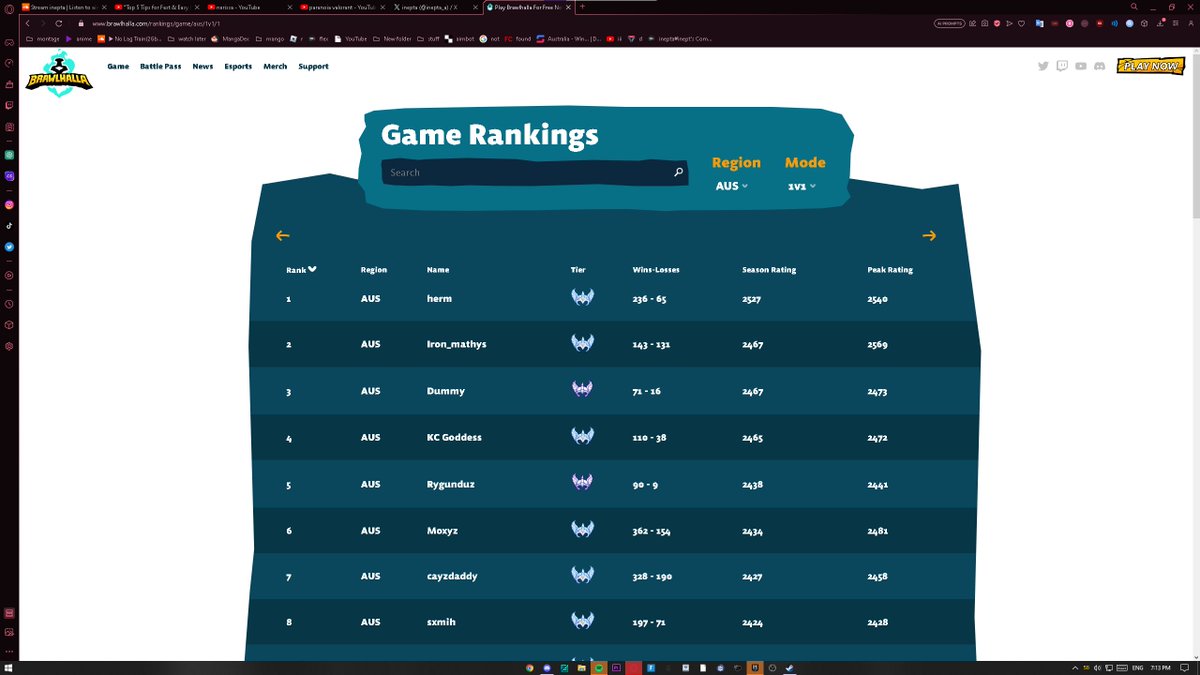Screen dimensions: 1200x675
Task: Open Spotify from taskbar
Action: tap(599, 667)
